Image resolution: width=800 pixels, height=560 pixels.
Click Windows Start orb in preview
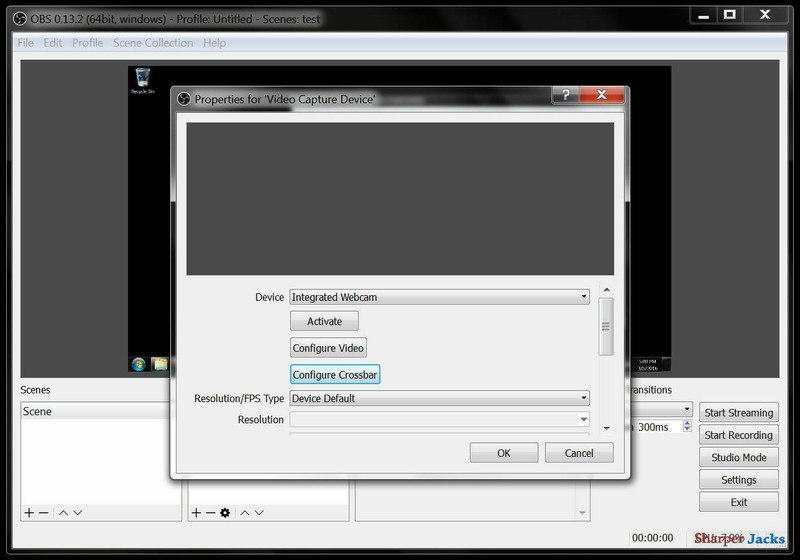point(138,364)
